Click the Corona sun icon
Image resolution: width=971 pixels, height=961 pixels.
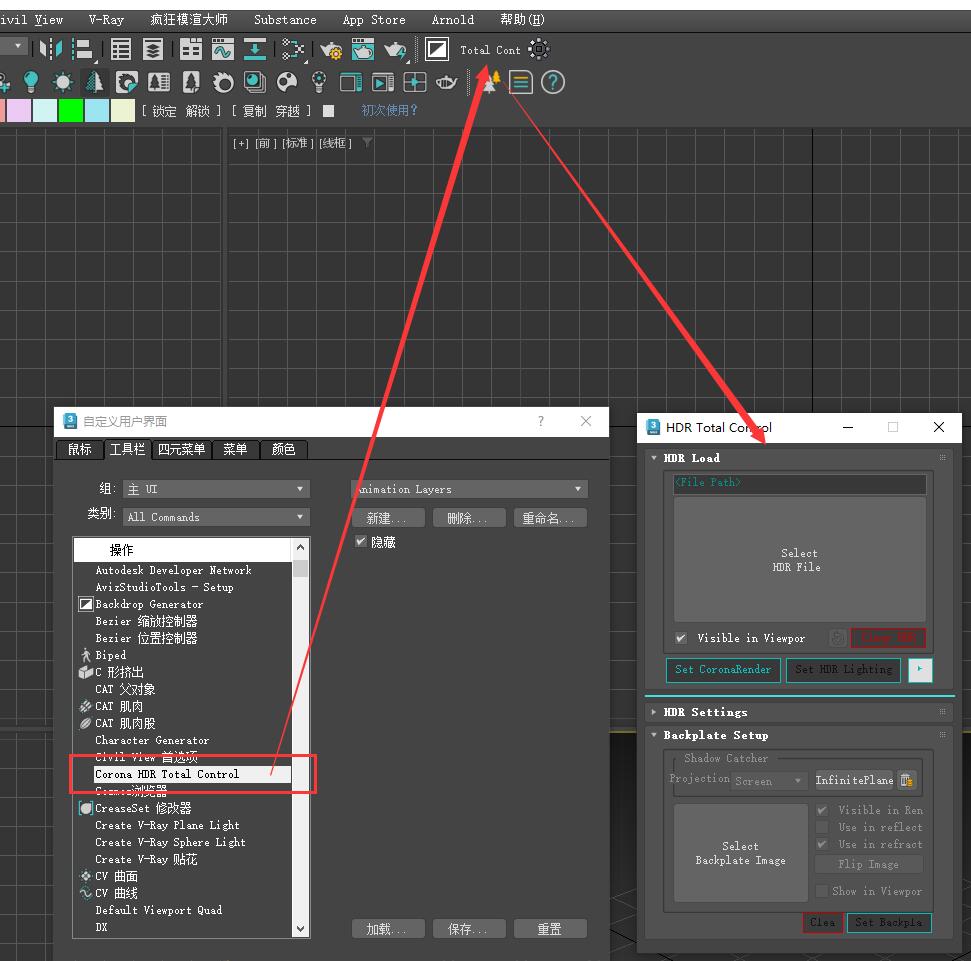(63, 82)
